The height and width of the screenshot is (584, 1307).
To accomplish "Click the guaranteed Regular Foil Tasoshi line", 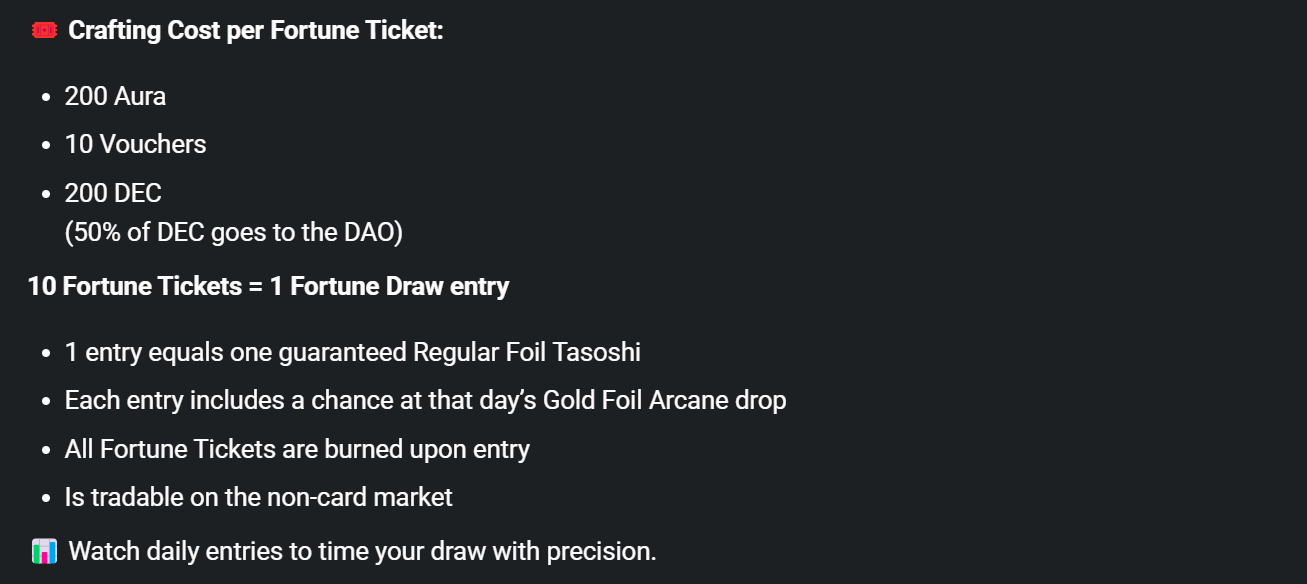I will point(353,352).
